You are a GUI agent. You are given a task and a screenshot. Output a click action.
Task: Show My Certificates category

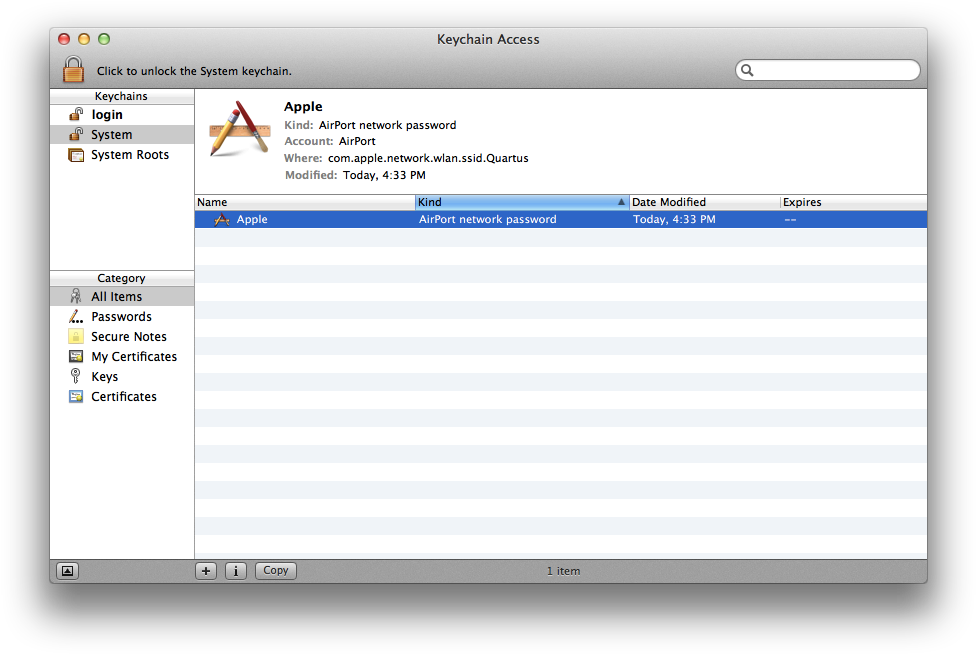coord(133,357)
